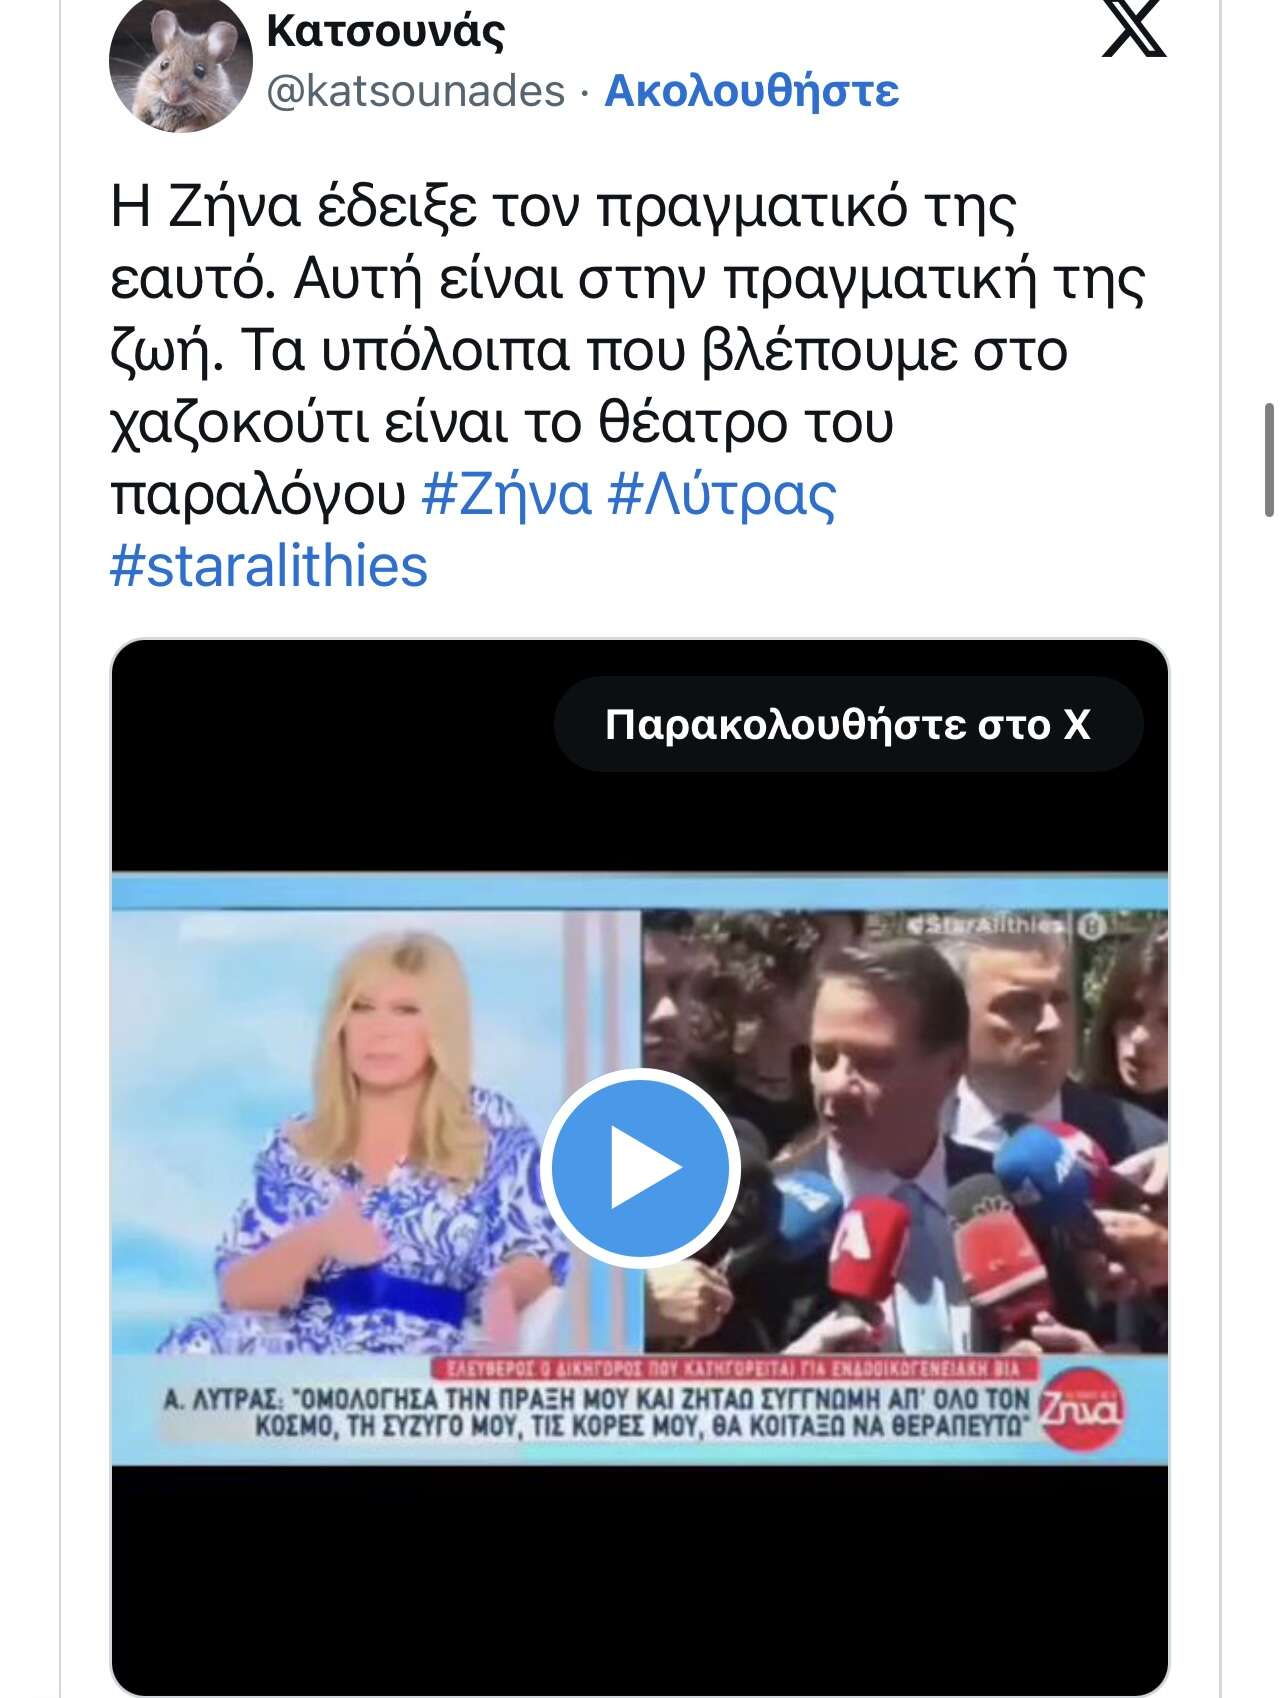Click the tweet body text paragraph
1283x1698 pixels.
pos(627,386)
